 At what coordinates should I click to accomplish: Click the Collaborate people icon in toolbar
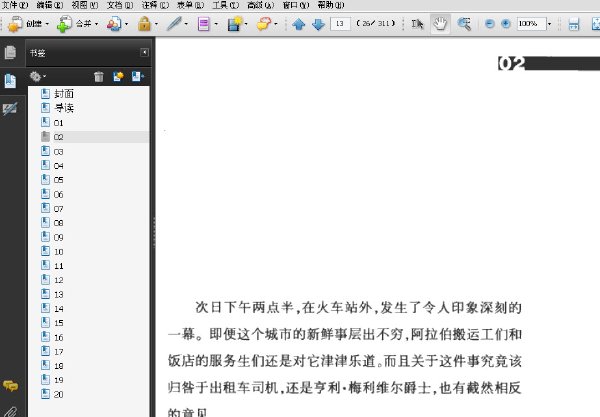[114, 24]
